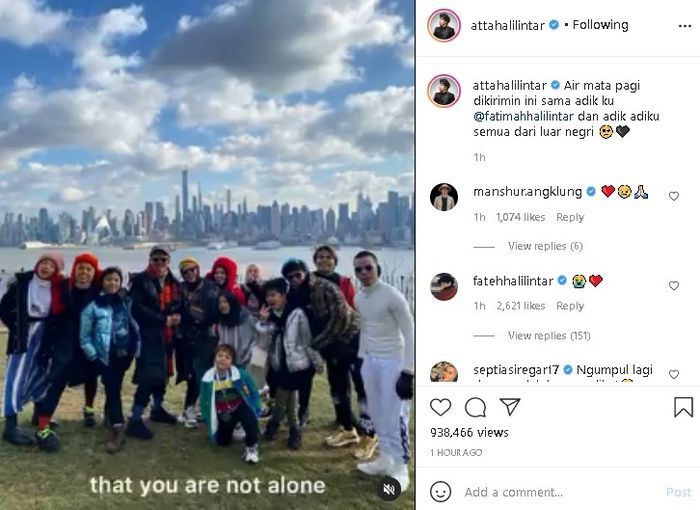Image resolution: width=700 pixels, height=510 pixels.
Task: Open the comment bubble icon
Action: [x=475, y=407]
